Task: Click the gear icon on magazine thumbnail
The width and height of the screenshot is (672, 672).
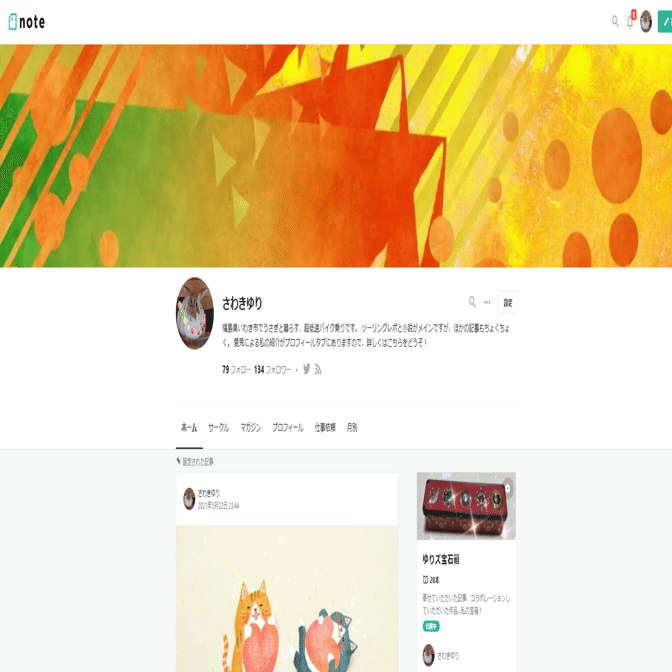Action: [x=507, y=488]
